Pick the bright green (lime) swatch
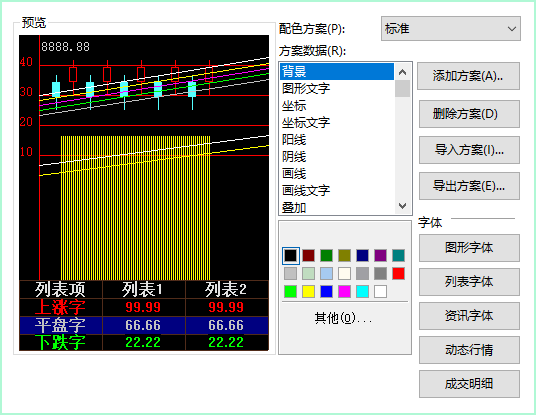This screenshot has width=536, height=415. [x=291, y=292]
